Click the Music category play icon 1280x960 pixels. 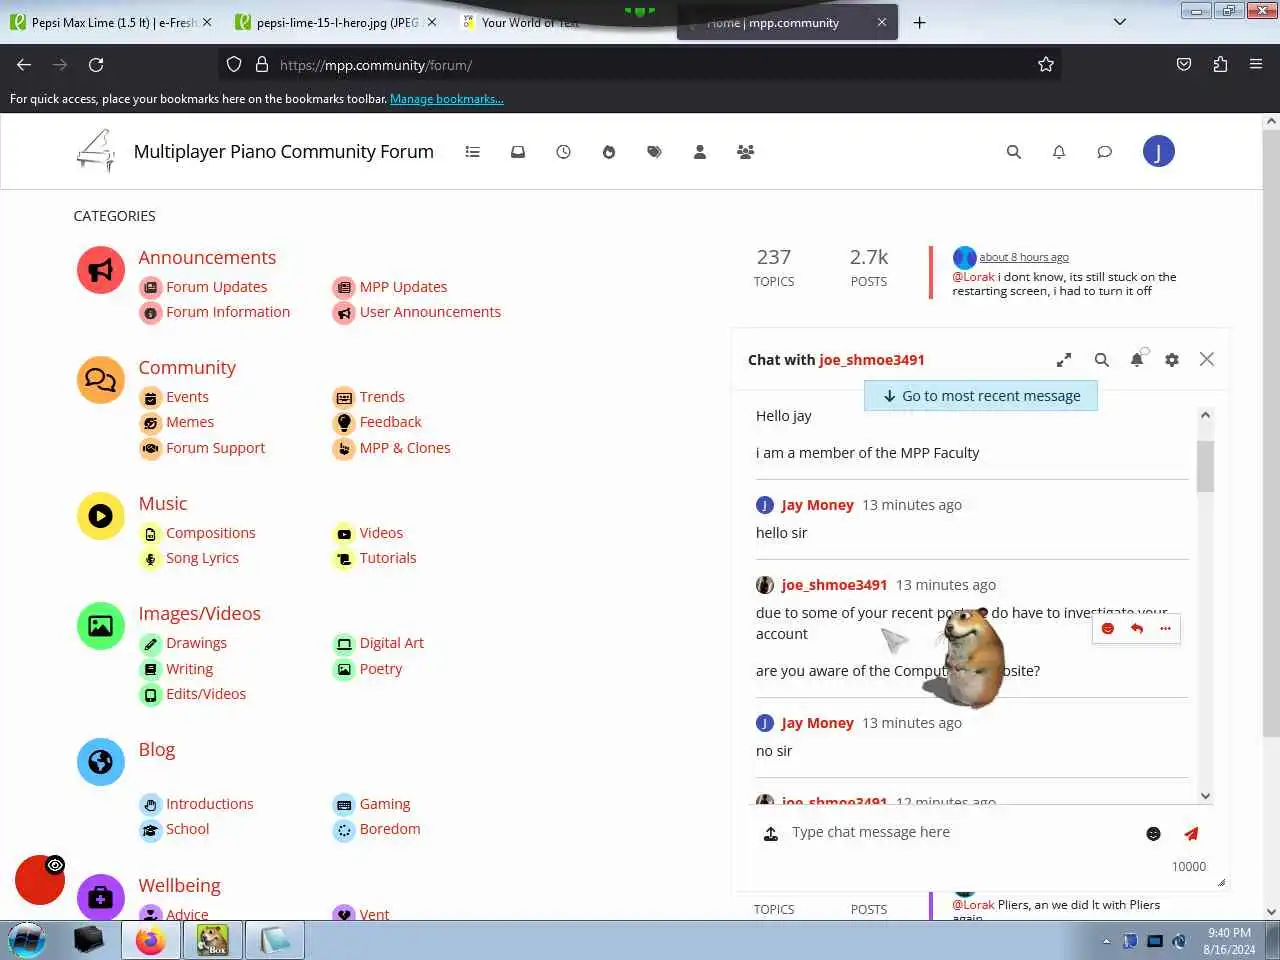[101, 516]
